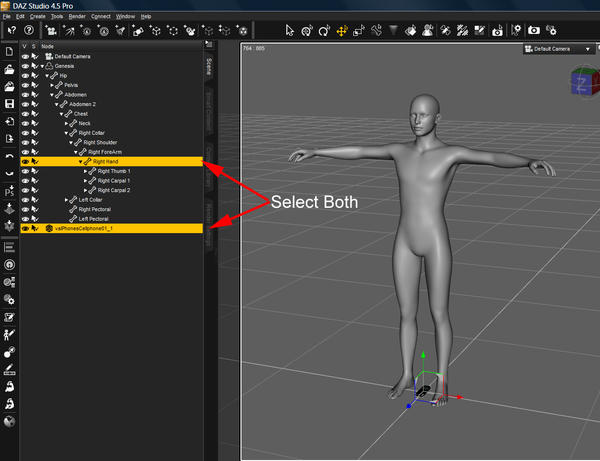Start a render with camera icon
This screenshot has width=600, height=461.
[534, 30]
